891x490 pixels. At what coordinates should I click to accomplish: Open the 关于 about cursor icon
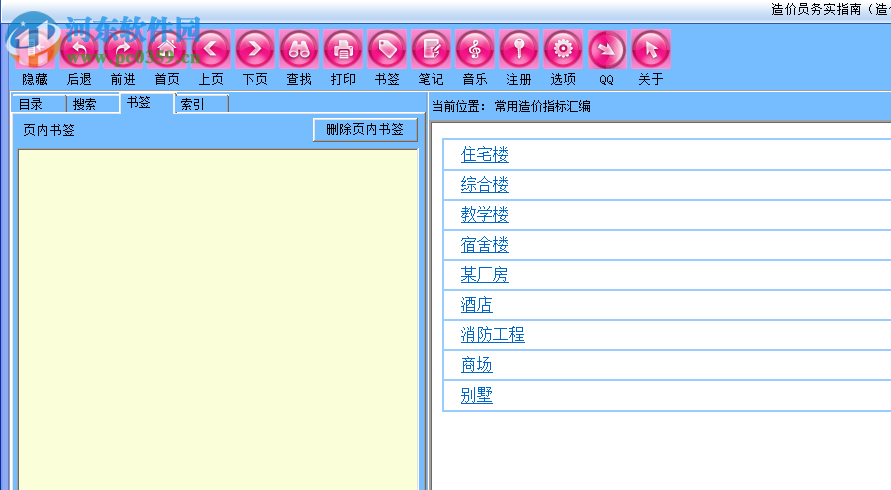651,49
